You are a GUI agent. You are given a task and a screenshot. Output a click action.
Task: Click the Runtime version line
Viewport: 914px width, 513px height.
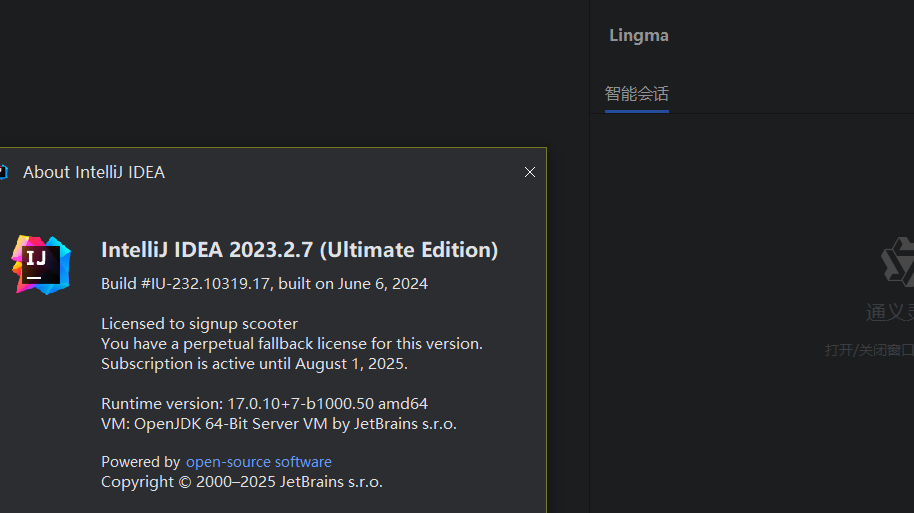coord(264,403)
